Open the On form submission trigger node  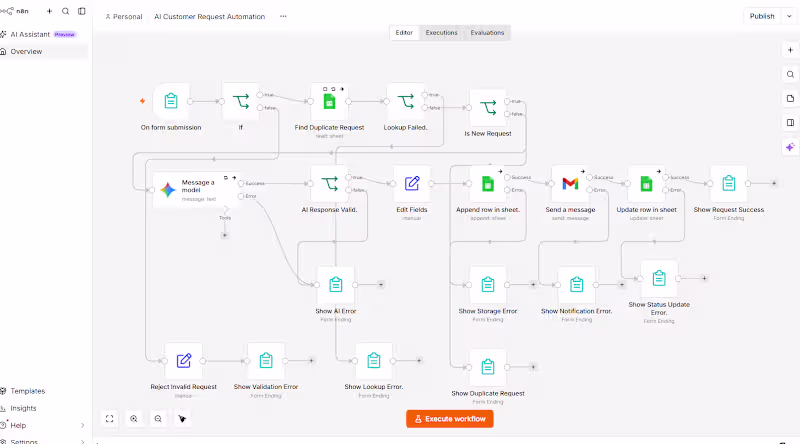(x=171, y=101)
